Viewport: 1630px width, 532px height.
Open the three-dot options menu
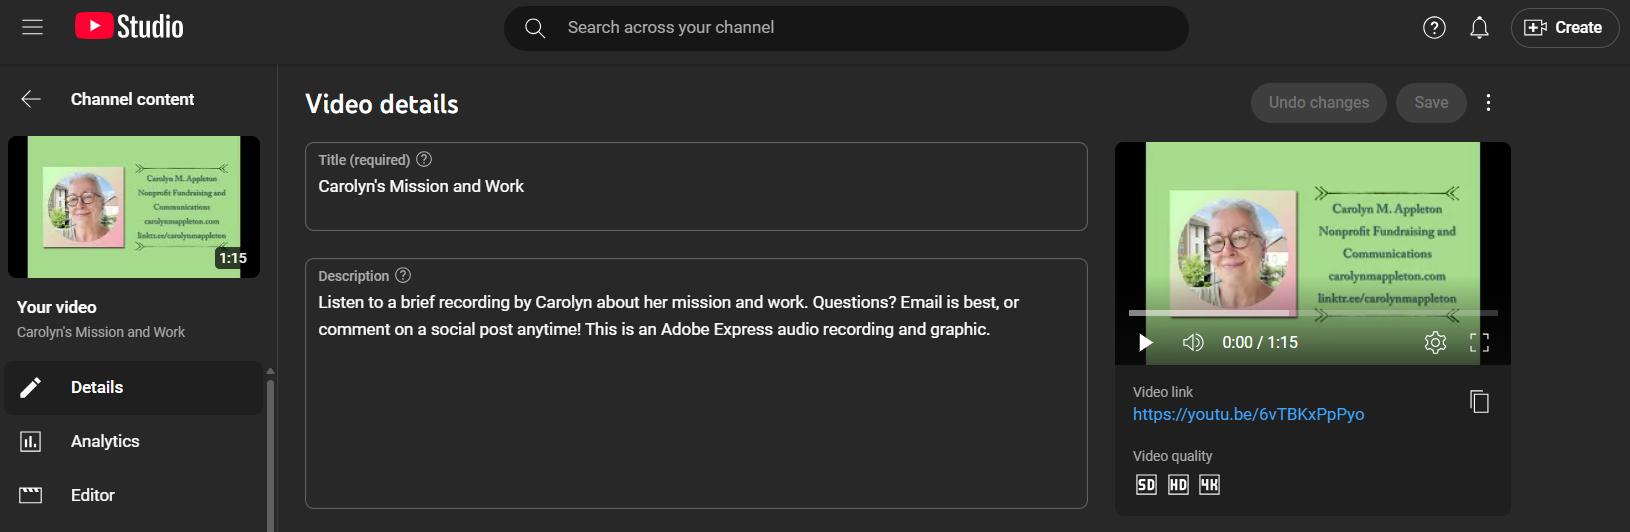(1488, 103)
